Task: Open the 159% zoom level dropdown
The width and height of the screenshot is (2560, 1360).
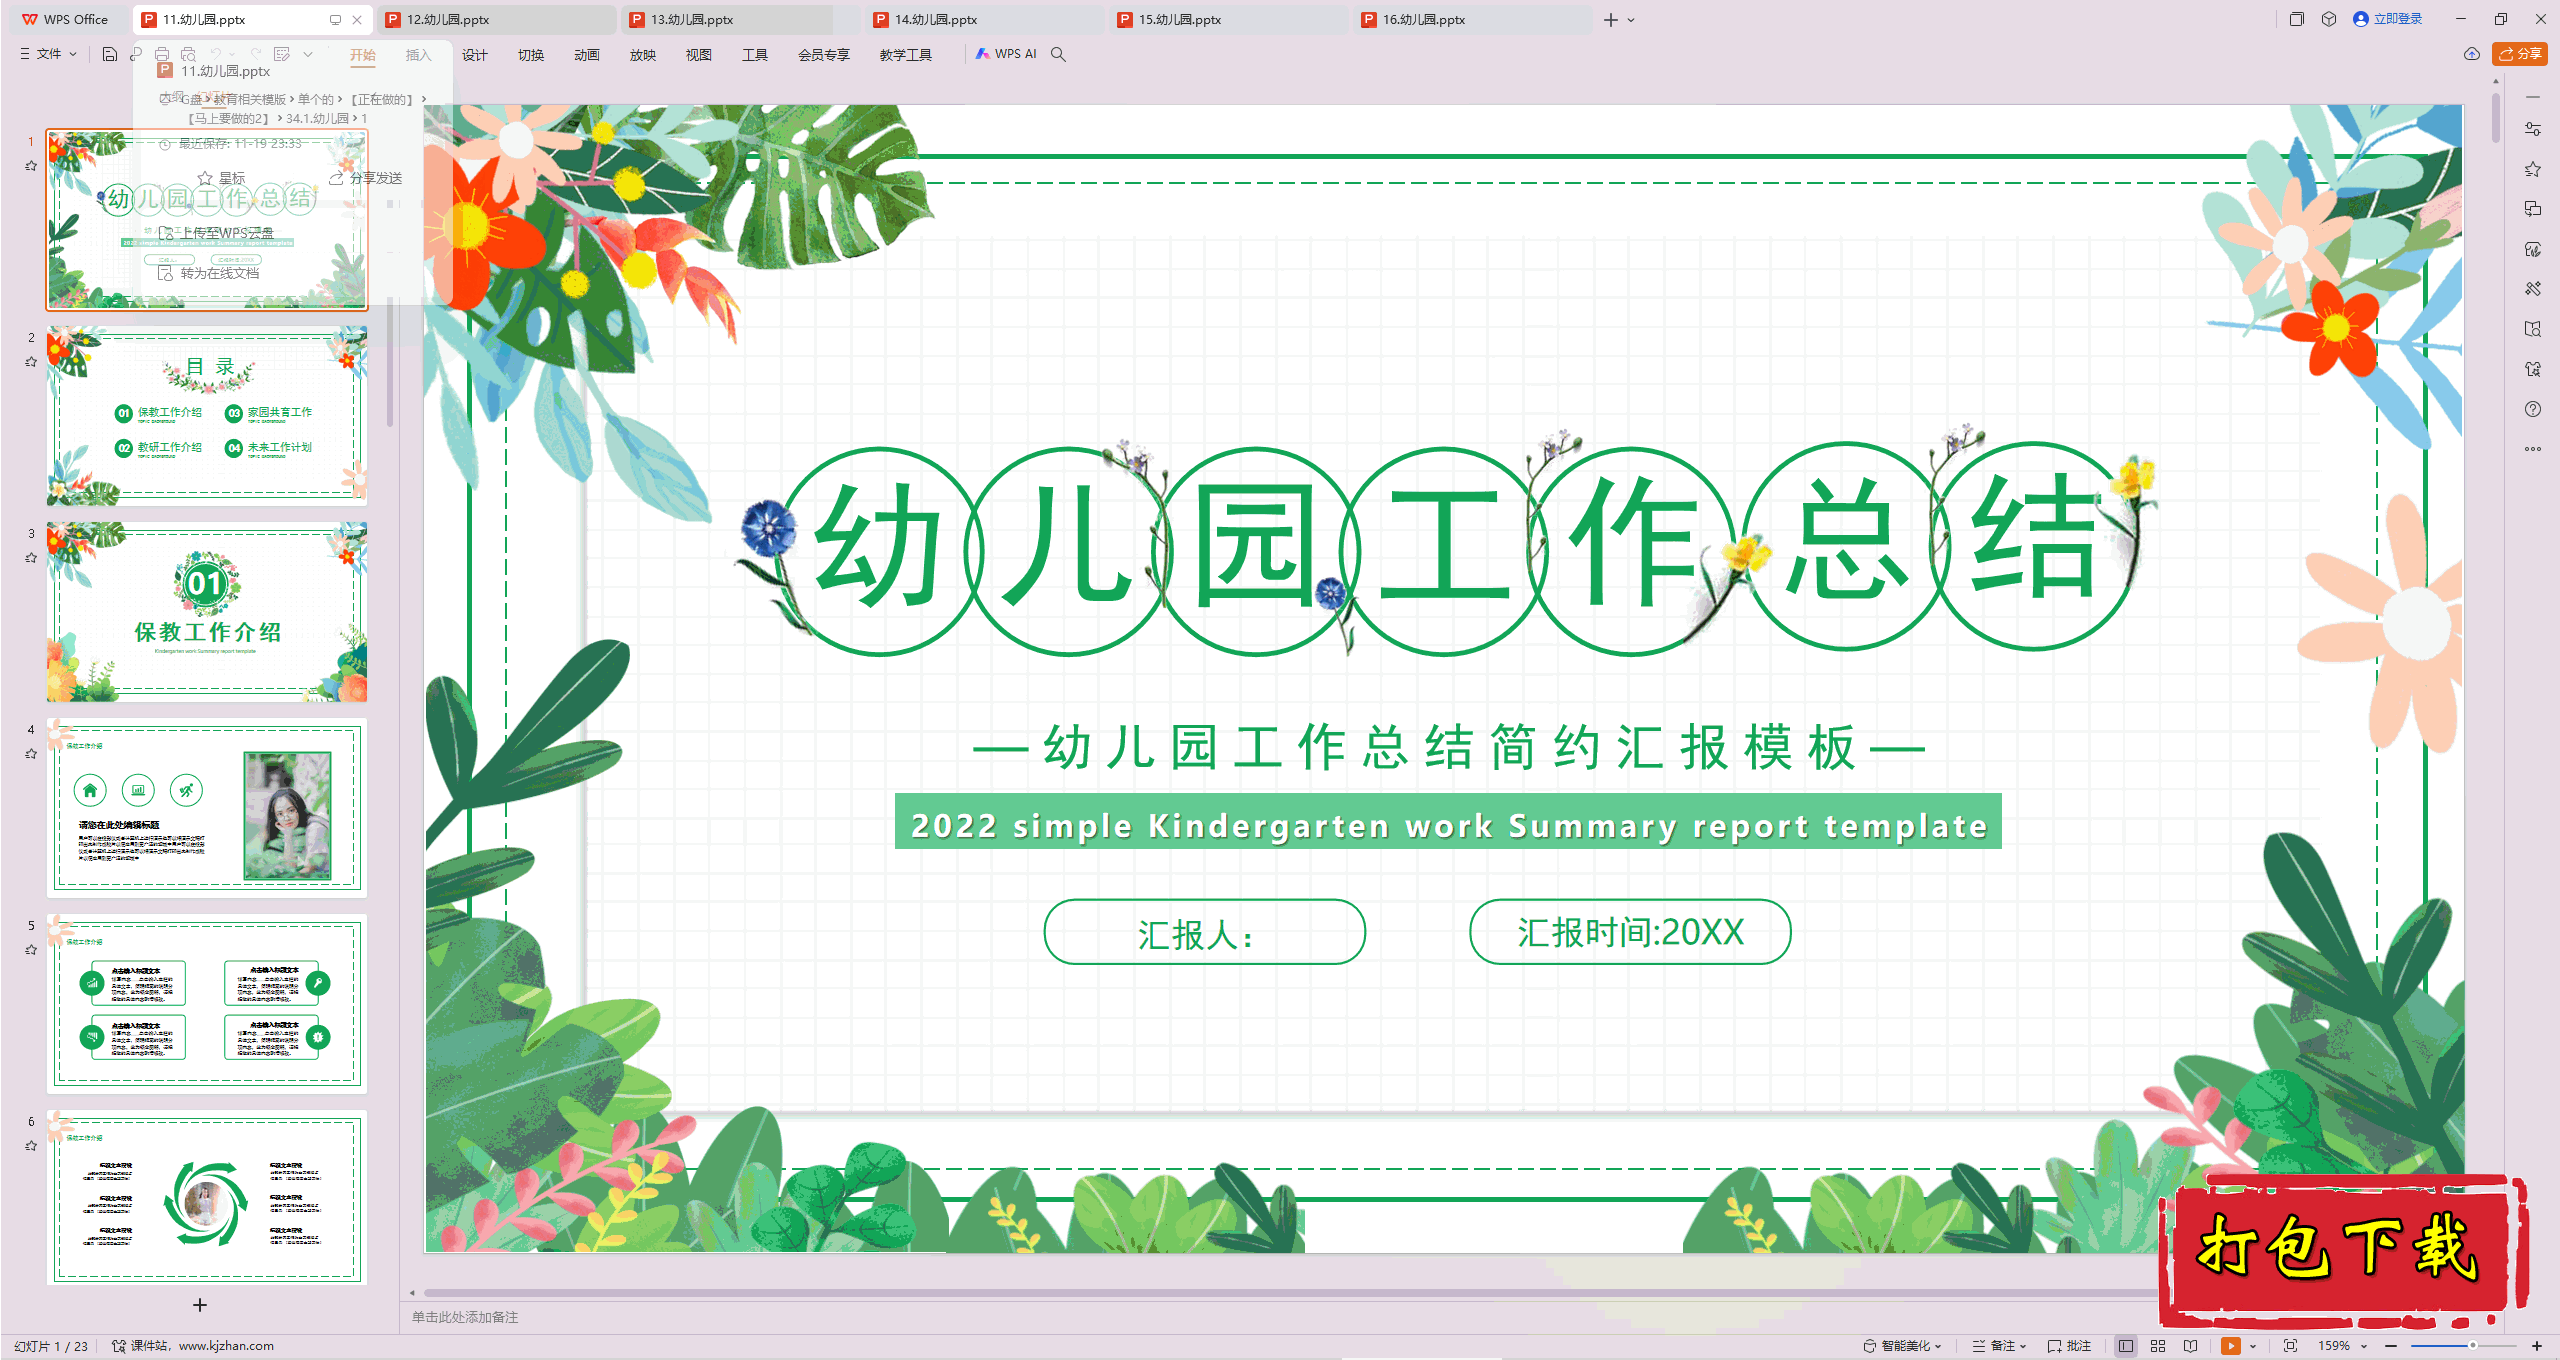Action: (2343, 1346)
